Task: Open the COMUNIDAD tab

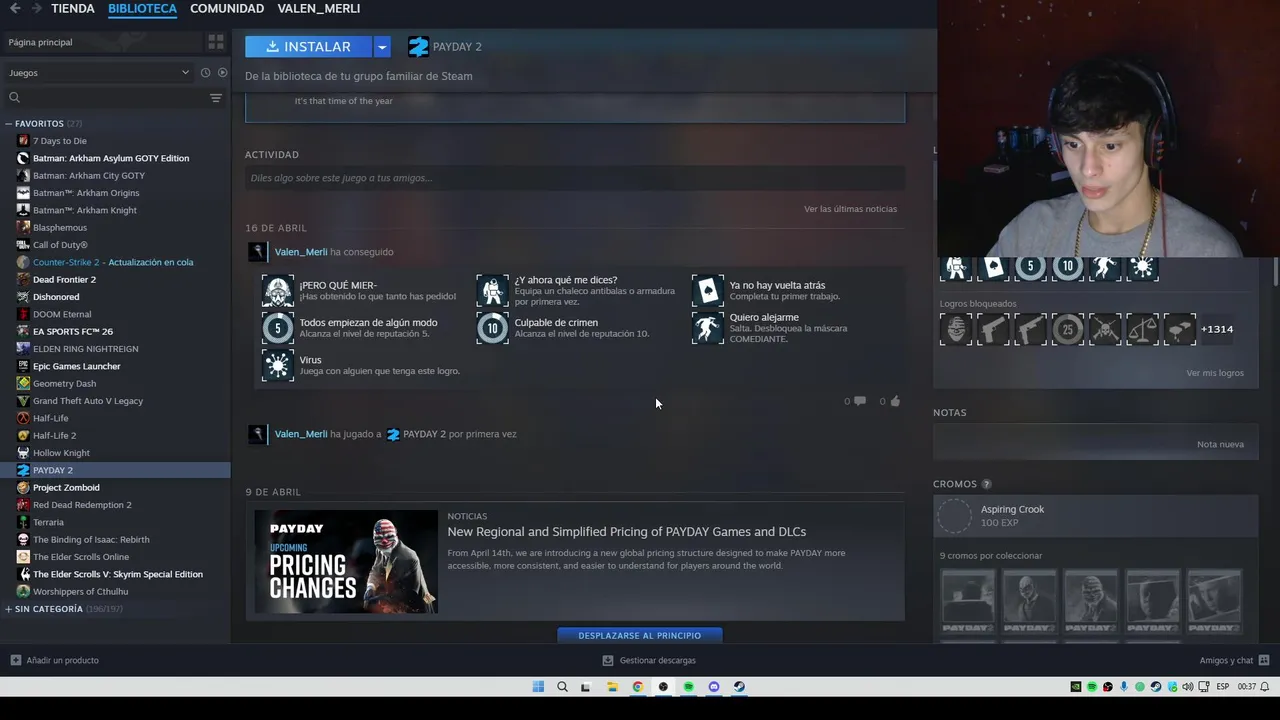Action: point(227,8)
